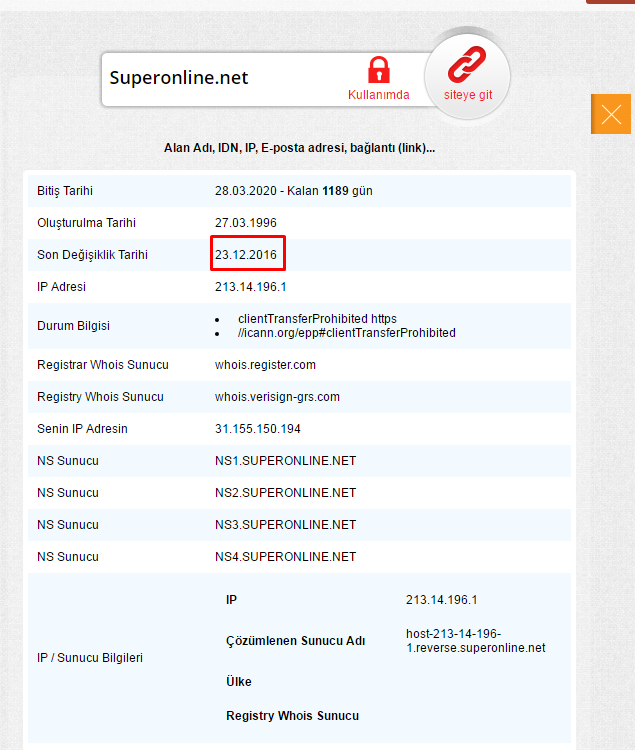
Task: Click the host-213-14-196-1.reverse.superonline.net value
Action: pos(476,641)
